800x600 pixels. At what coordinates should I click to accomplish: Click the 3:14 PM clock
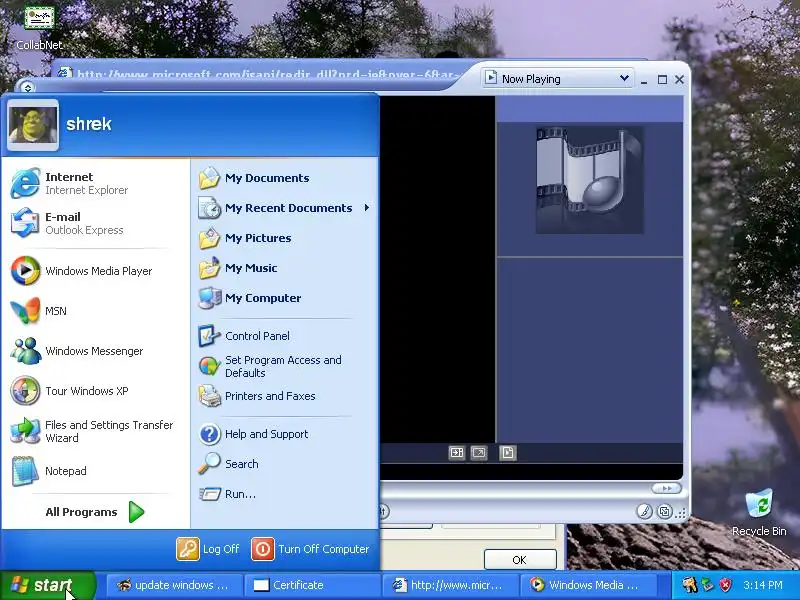(x=763, y=585)
